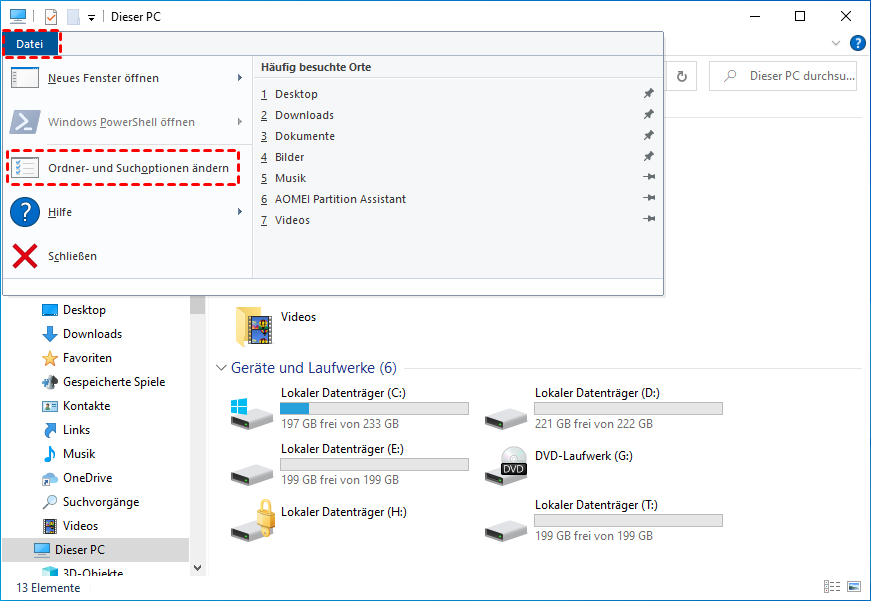This screenshot has width=871, height=601.
Task: Select OneDrive in the navigation pane
Action: [x=87, y=478]
